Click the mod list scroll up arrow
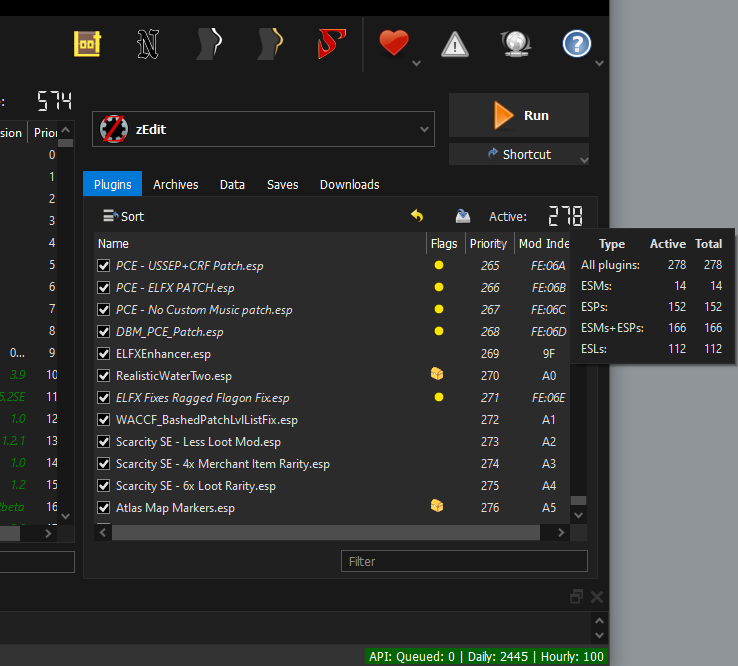 [x=66, y=129]
